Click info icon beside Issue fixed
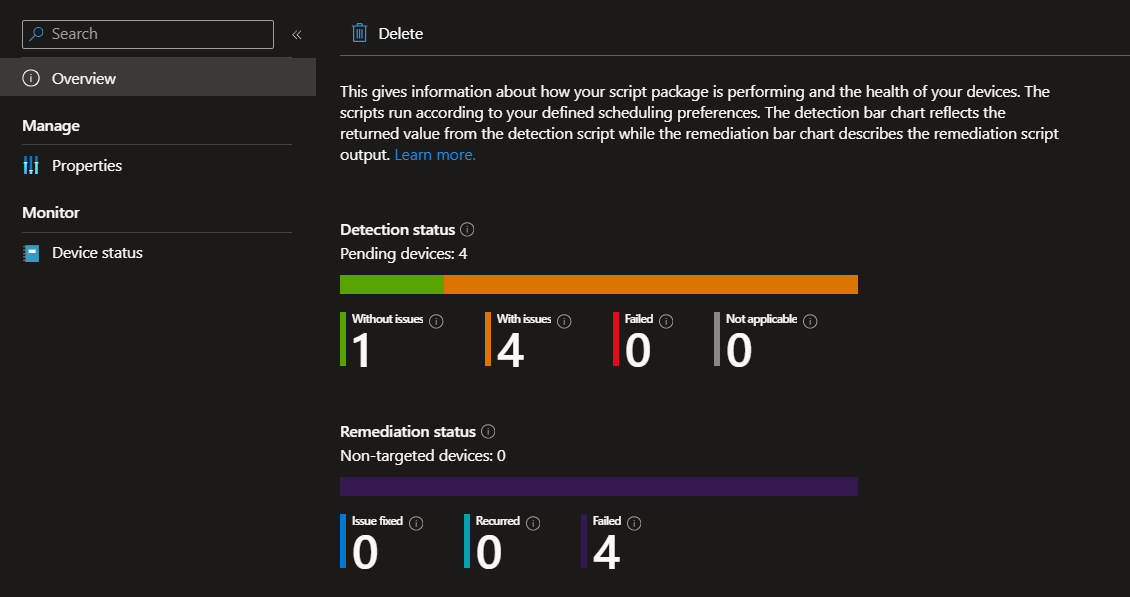This screenshot has width=1130, height=597. [x=416, y=523]
